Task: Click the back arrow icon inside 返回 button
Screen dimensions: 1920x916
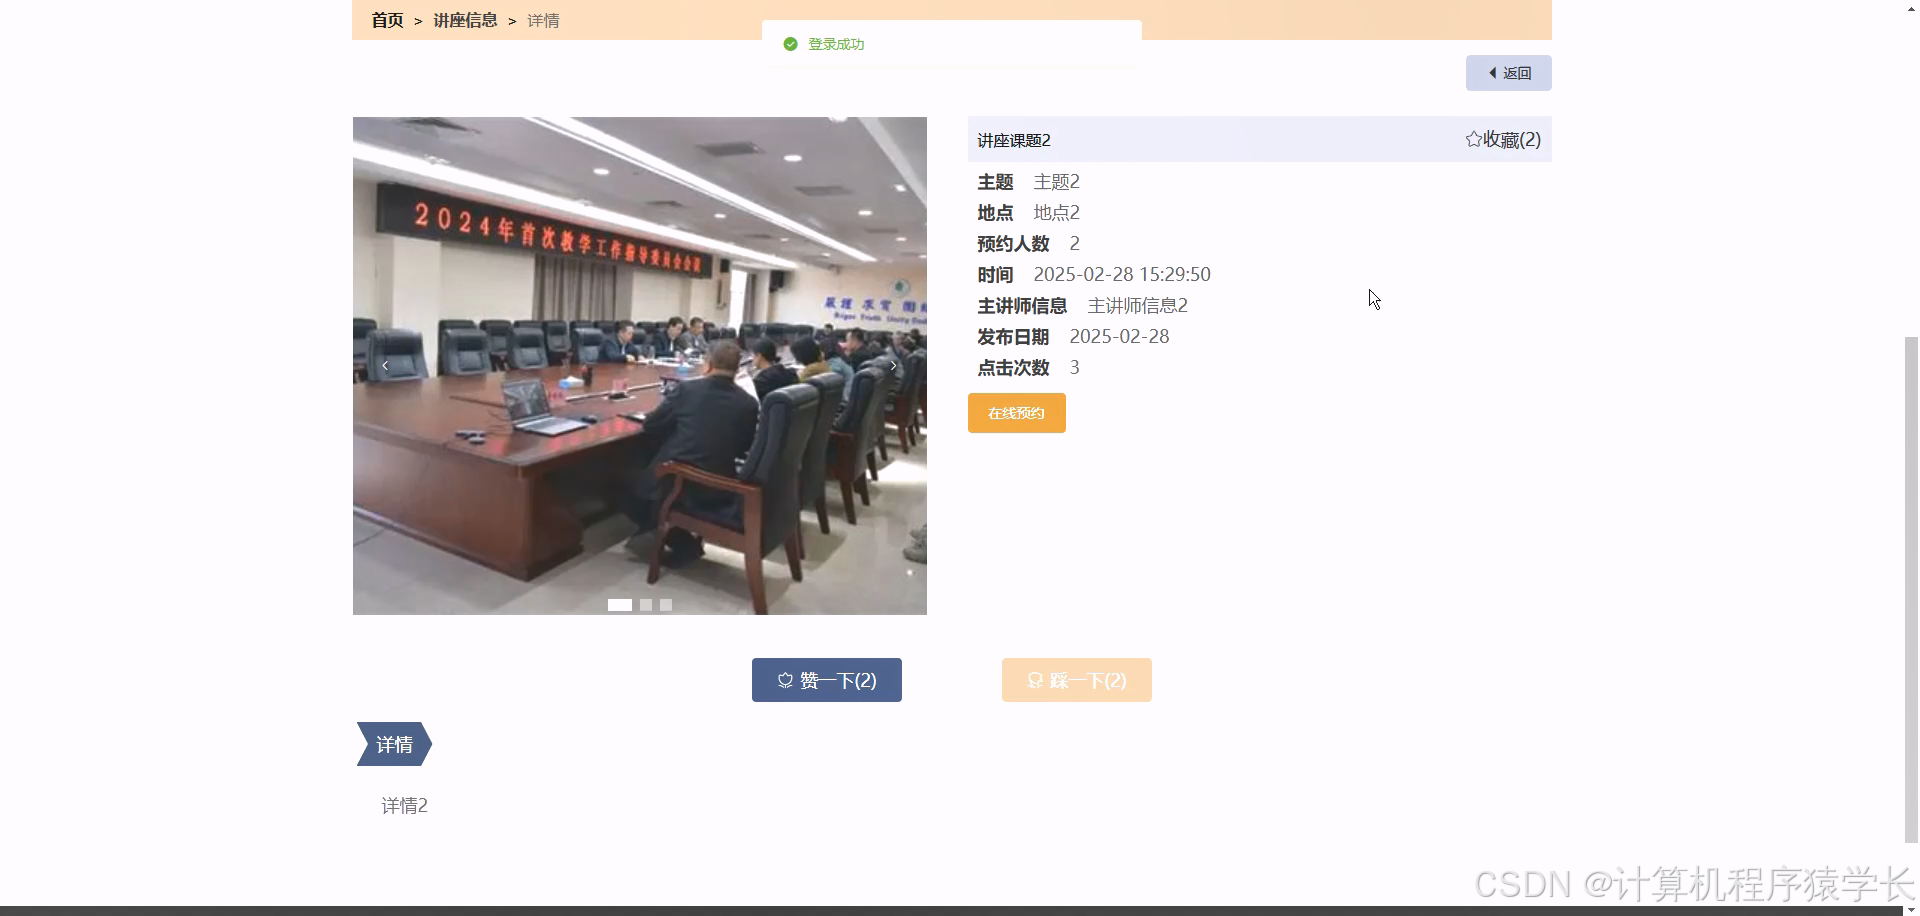Action: click(x=1492, y=72)
